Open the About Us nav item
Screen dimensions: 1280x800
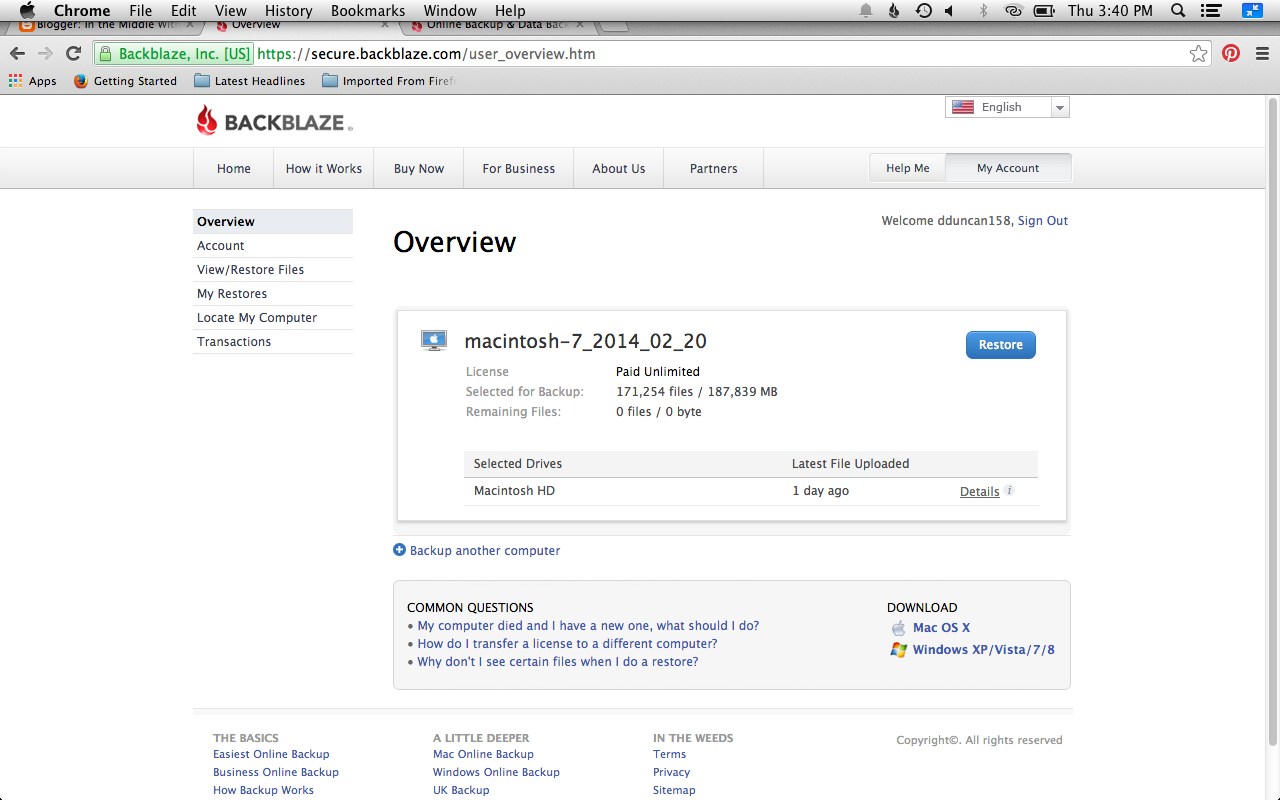click(x=619, y=169)
